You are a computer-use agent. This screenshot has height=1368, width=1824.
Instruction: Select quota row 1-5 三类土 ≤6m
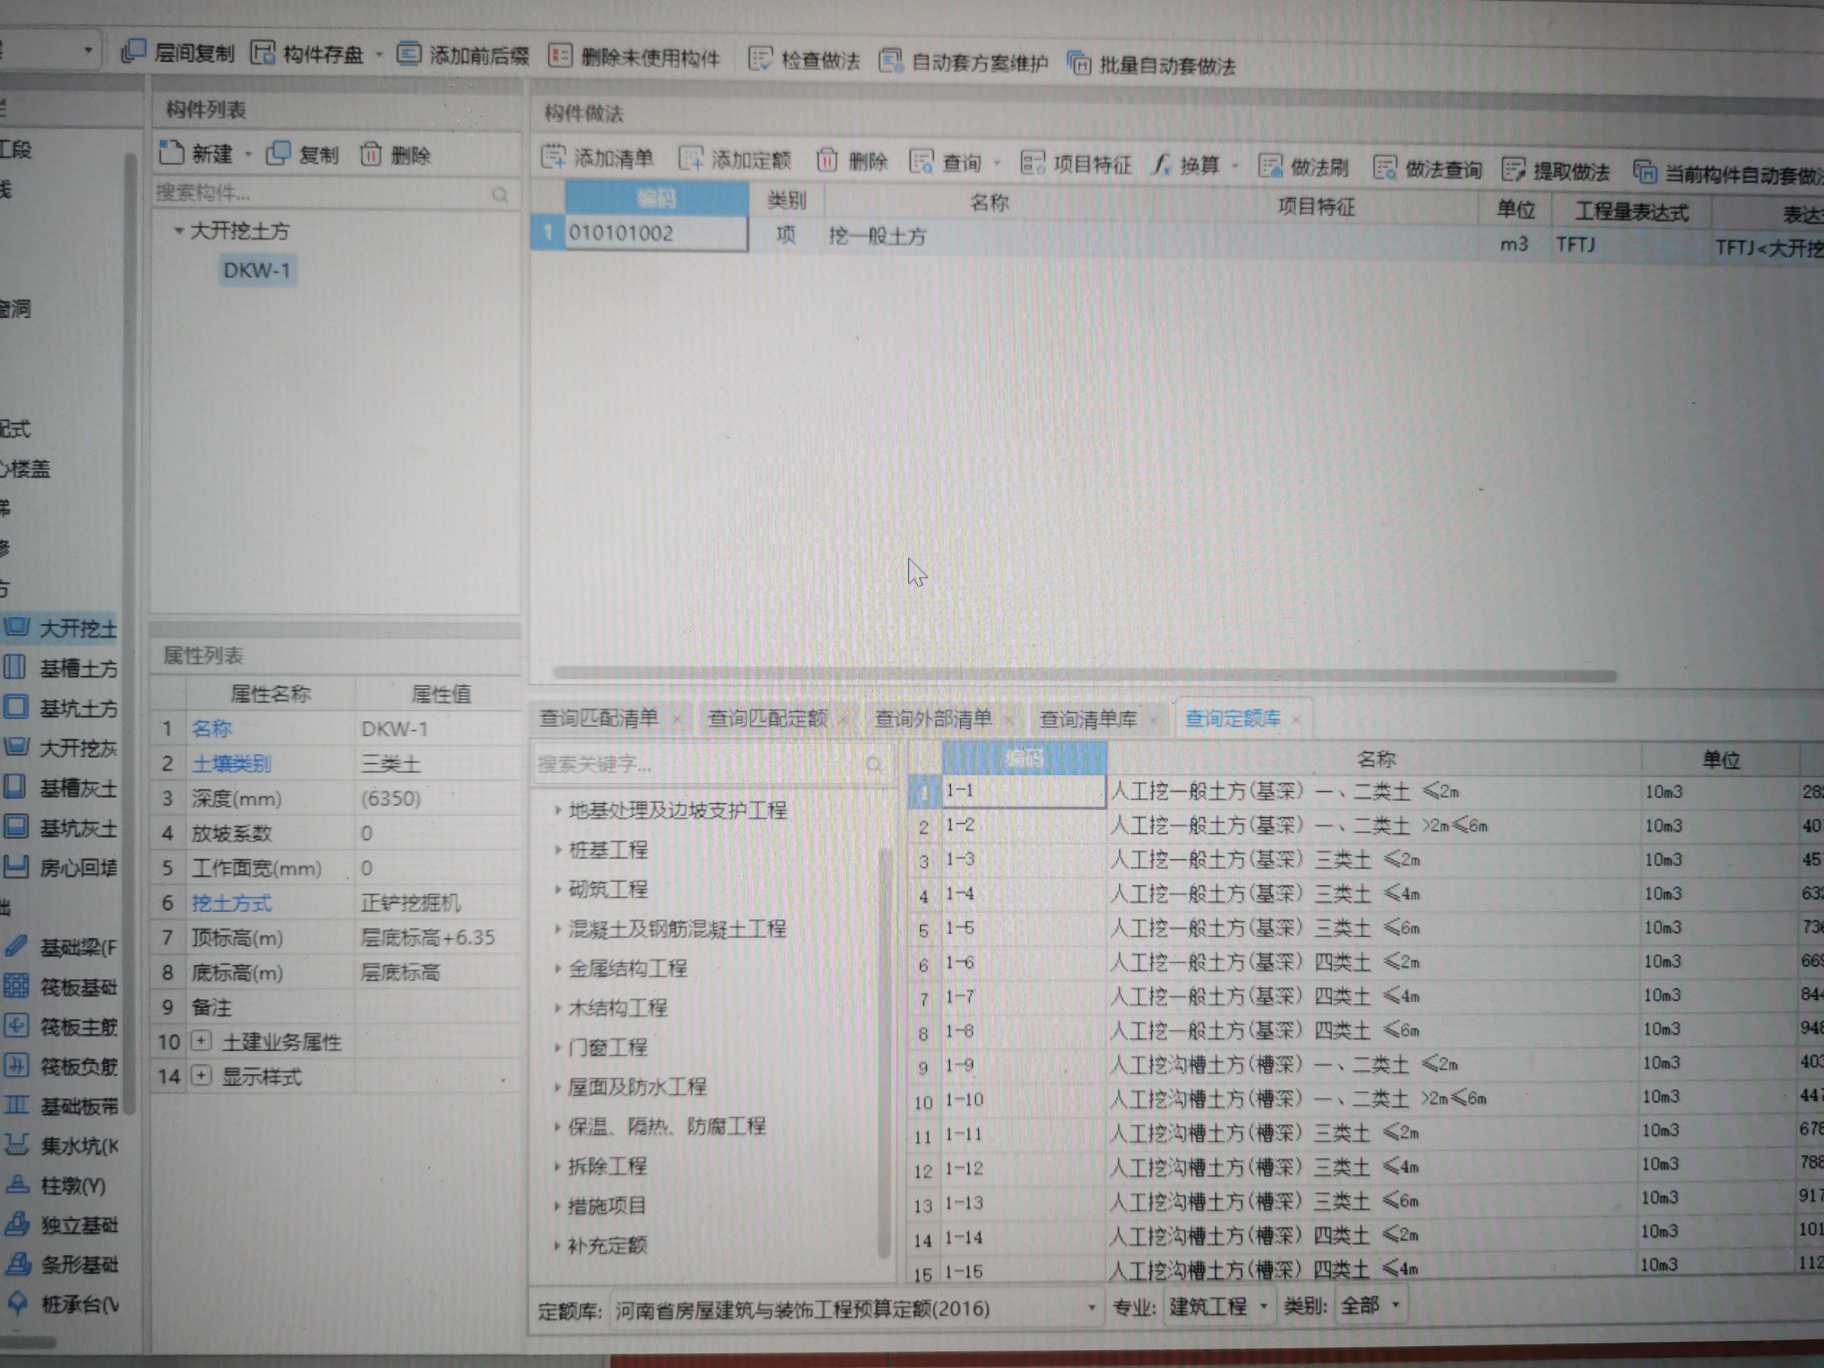[1365, 928]
